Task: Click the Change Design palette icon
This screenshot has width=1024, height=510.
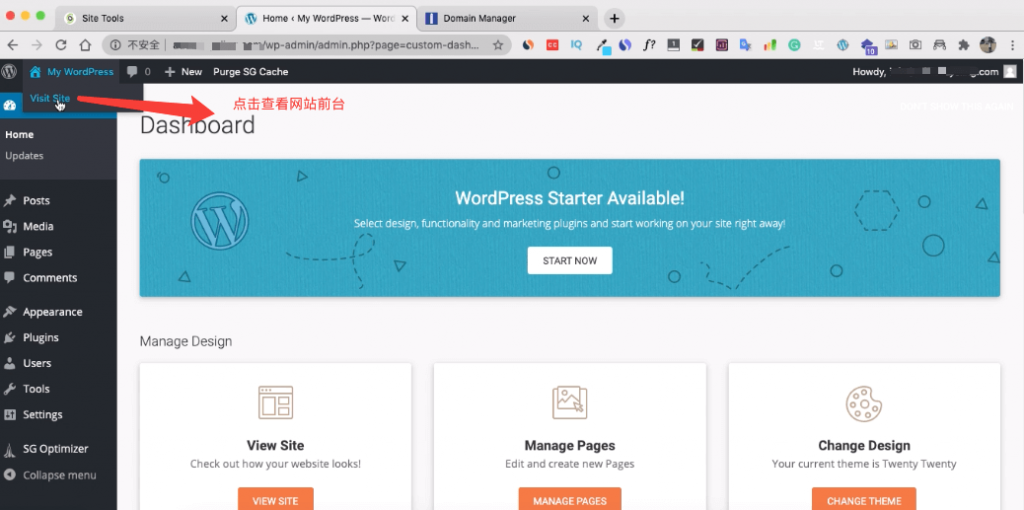Action: click(x=863, y=404)
